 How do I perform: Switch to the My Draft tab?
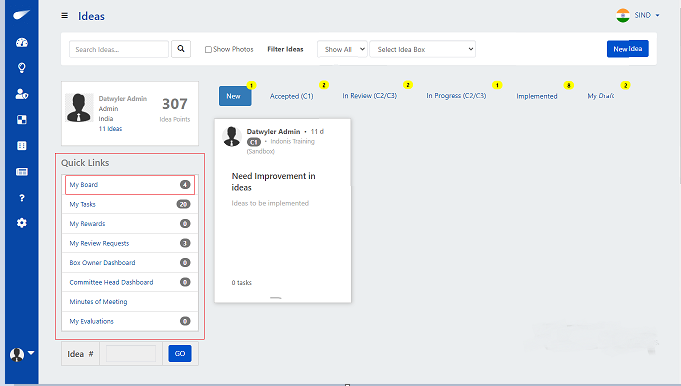[601, 96]
